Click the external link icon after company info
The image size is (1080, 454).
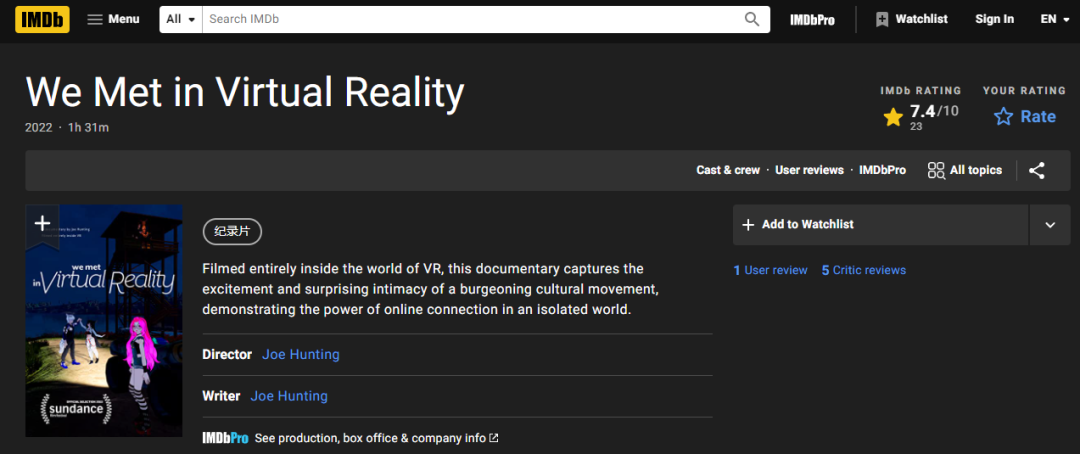tap(493, 438)
